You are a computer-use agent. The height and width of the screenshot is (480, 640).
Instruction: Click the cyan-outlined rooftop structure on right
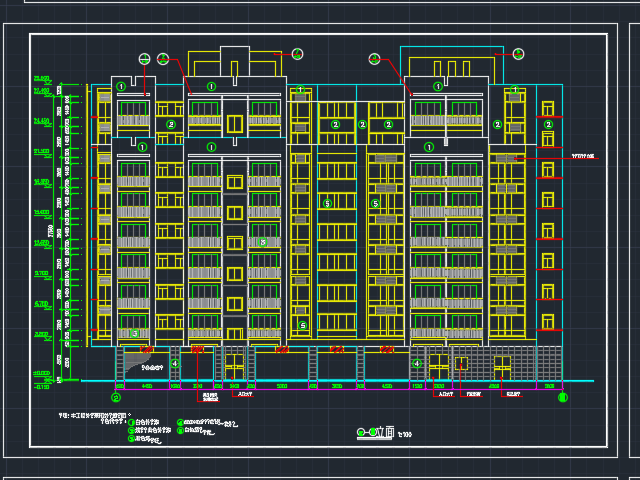445,62
